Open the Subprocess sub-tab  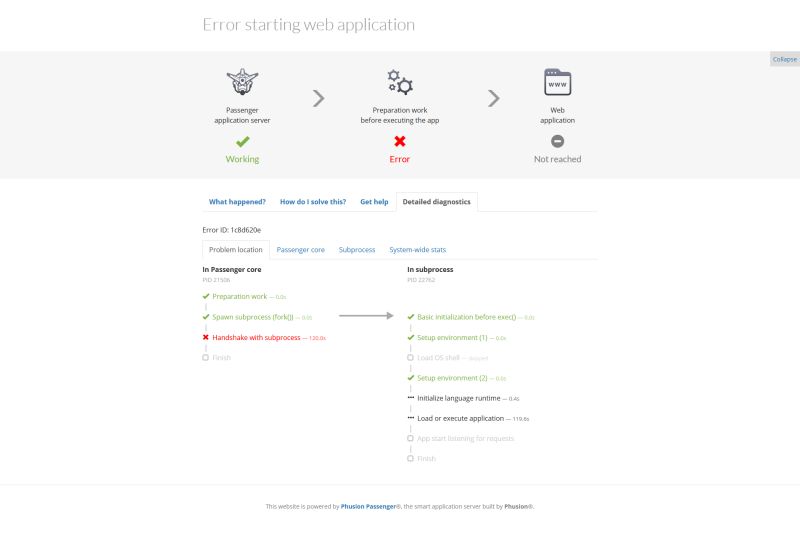(357, 250)
